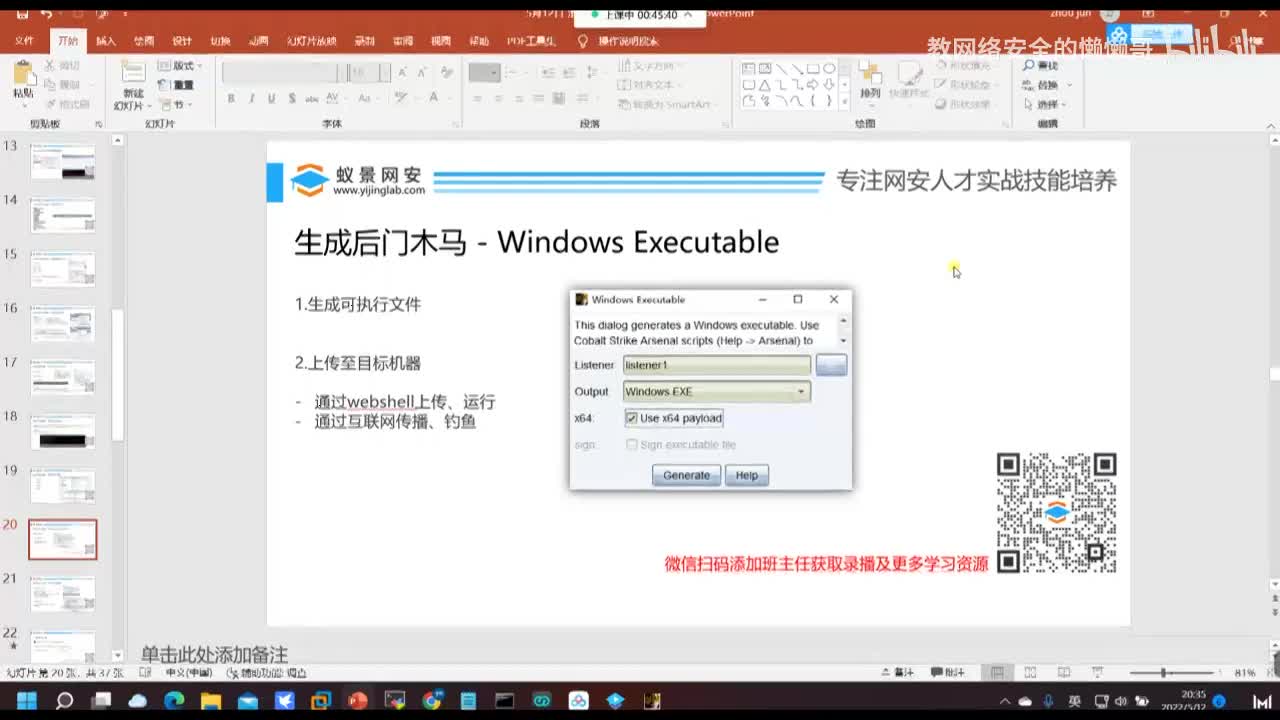The width and height of the screenshot is (1280, 720).
Task: Click the Generate button in dialog image
Action: [686, 475]
